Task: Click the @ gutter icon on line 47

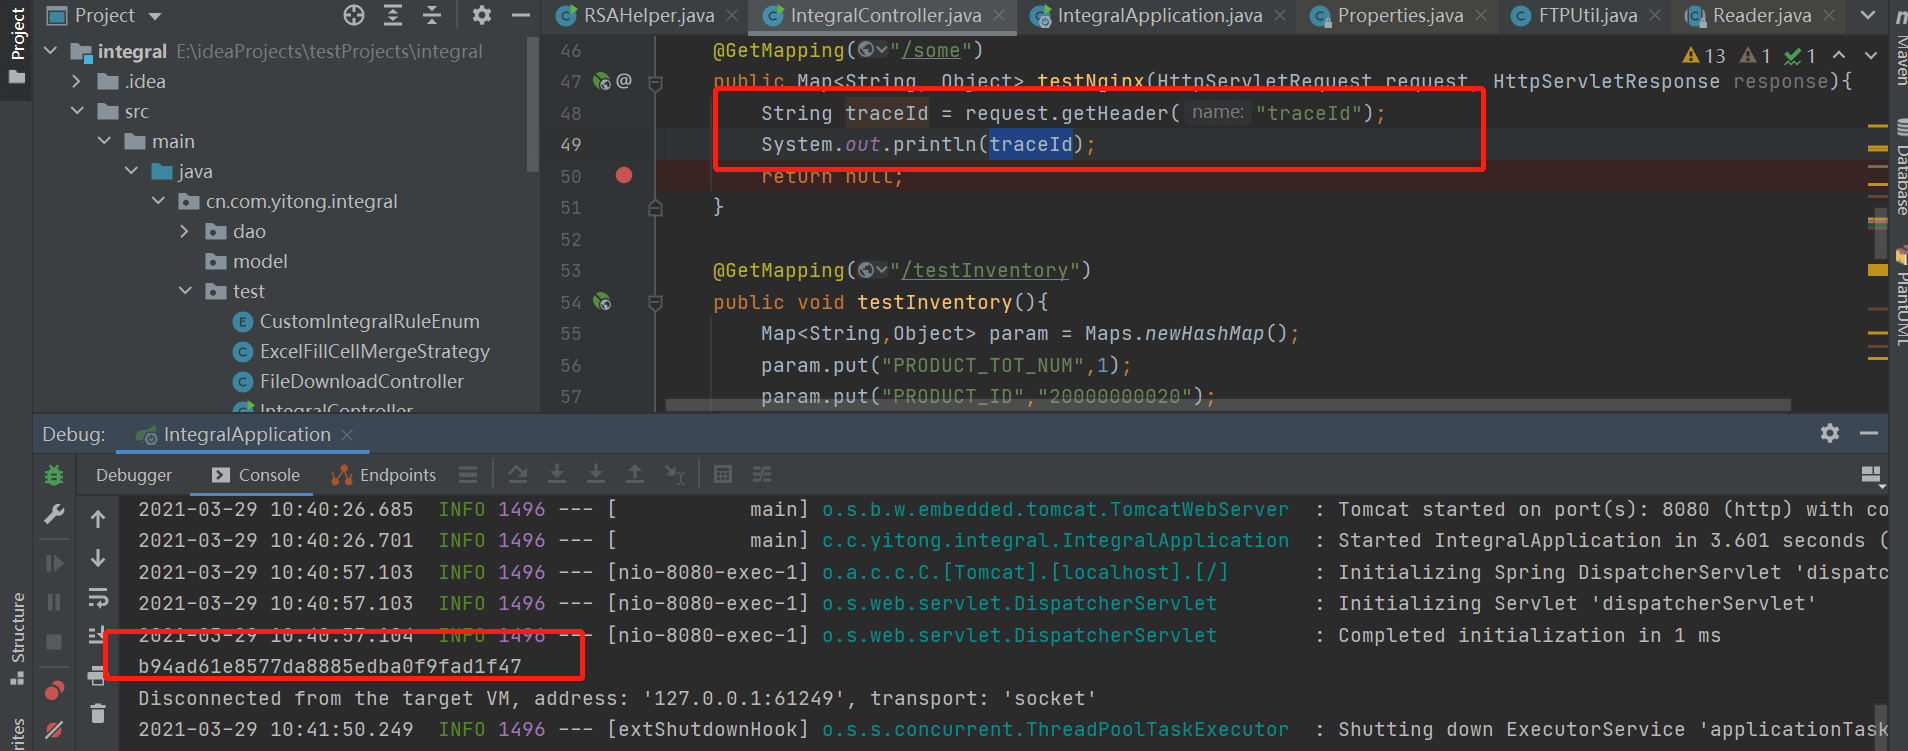Action: [x=624, y=81]
